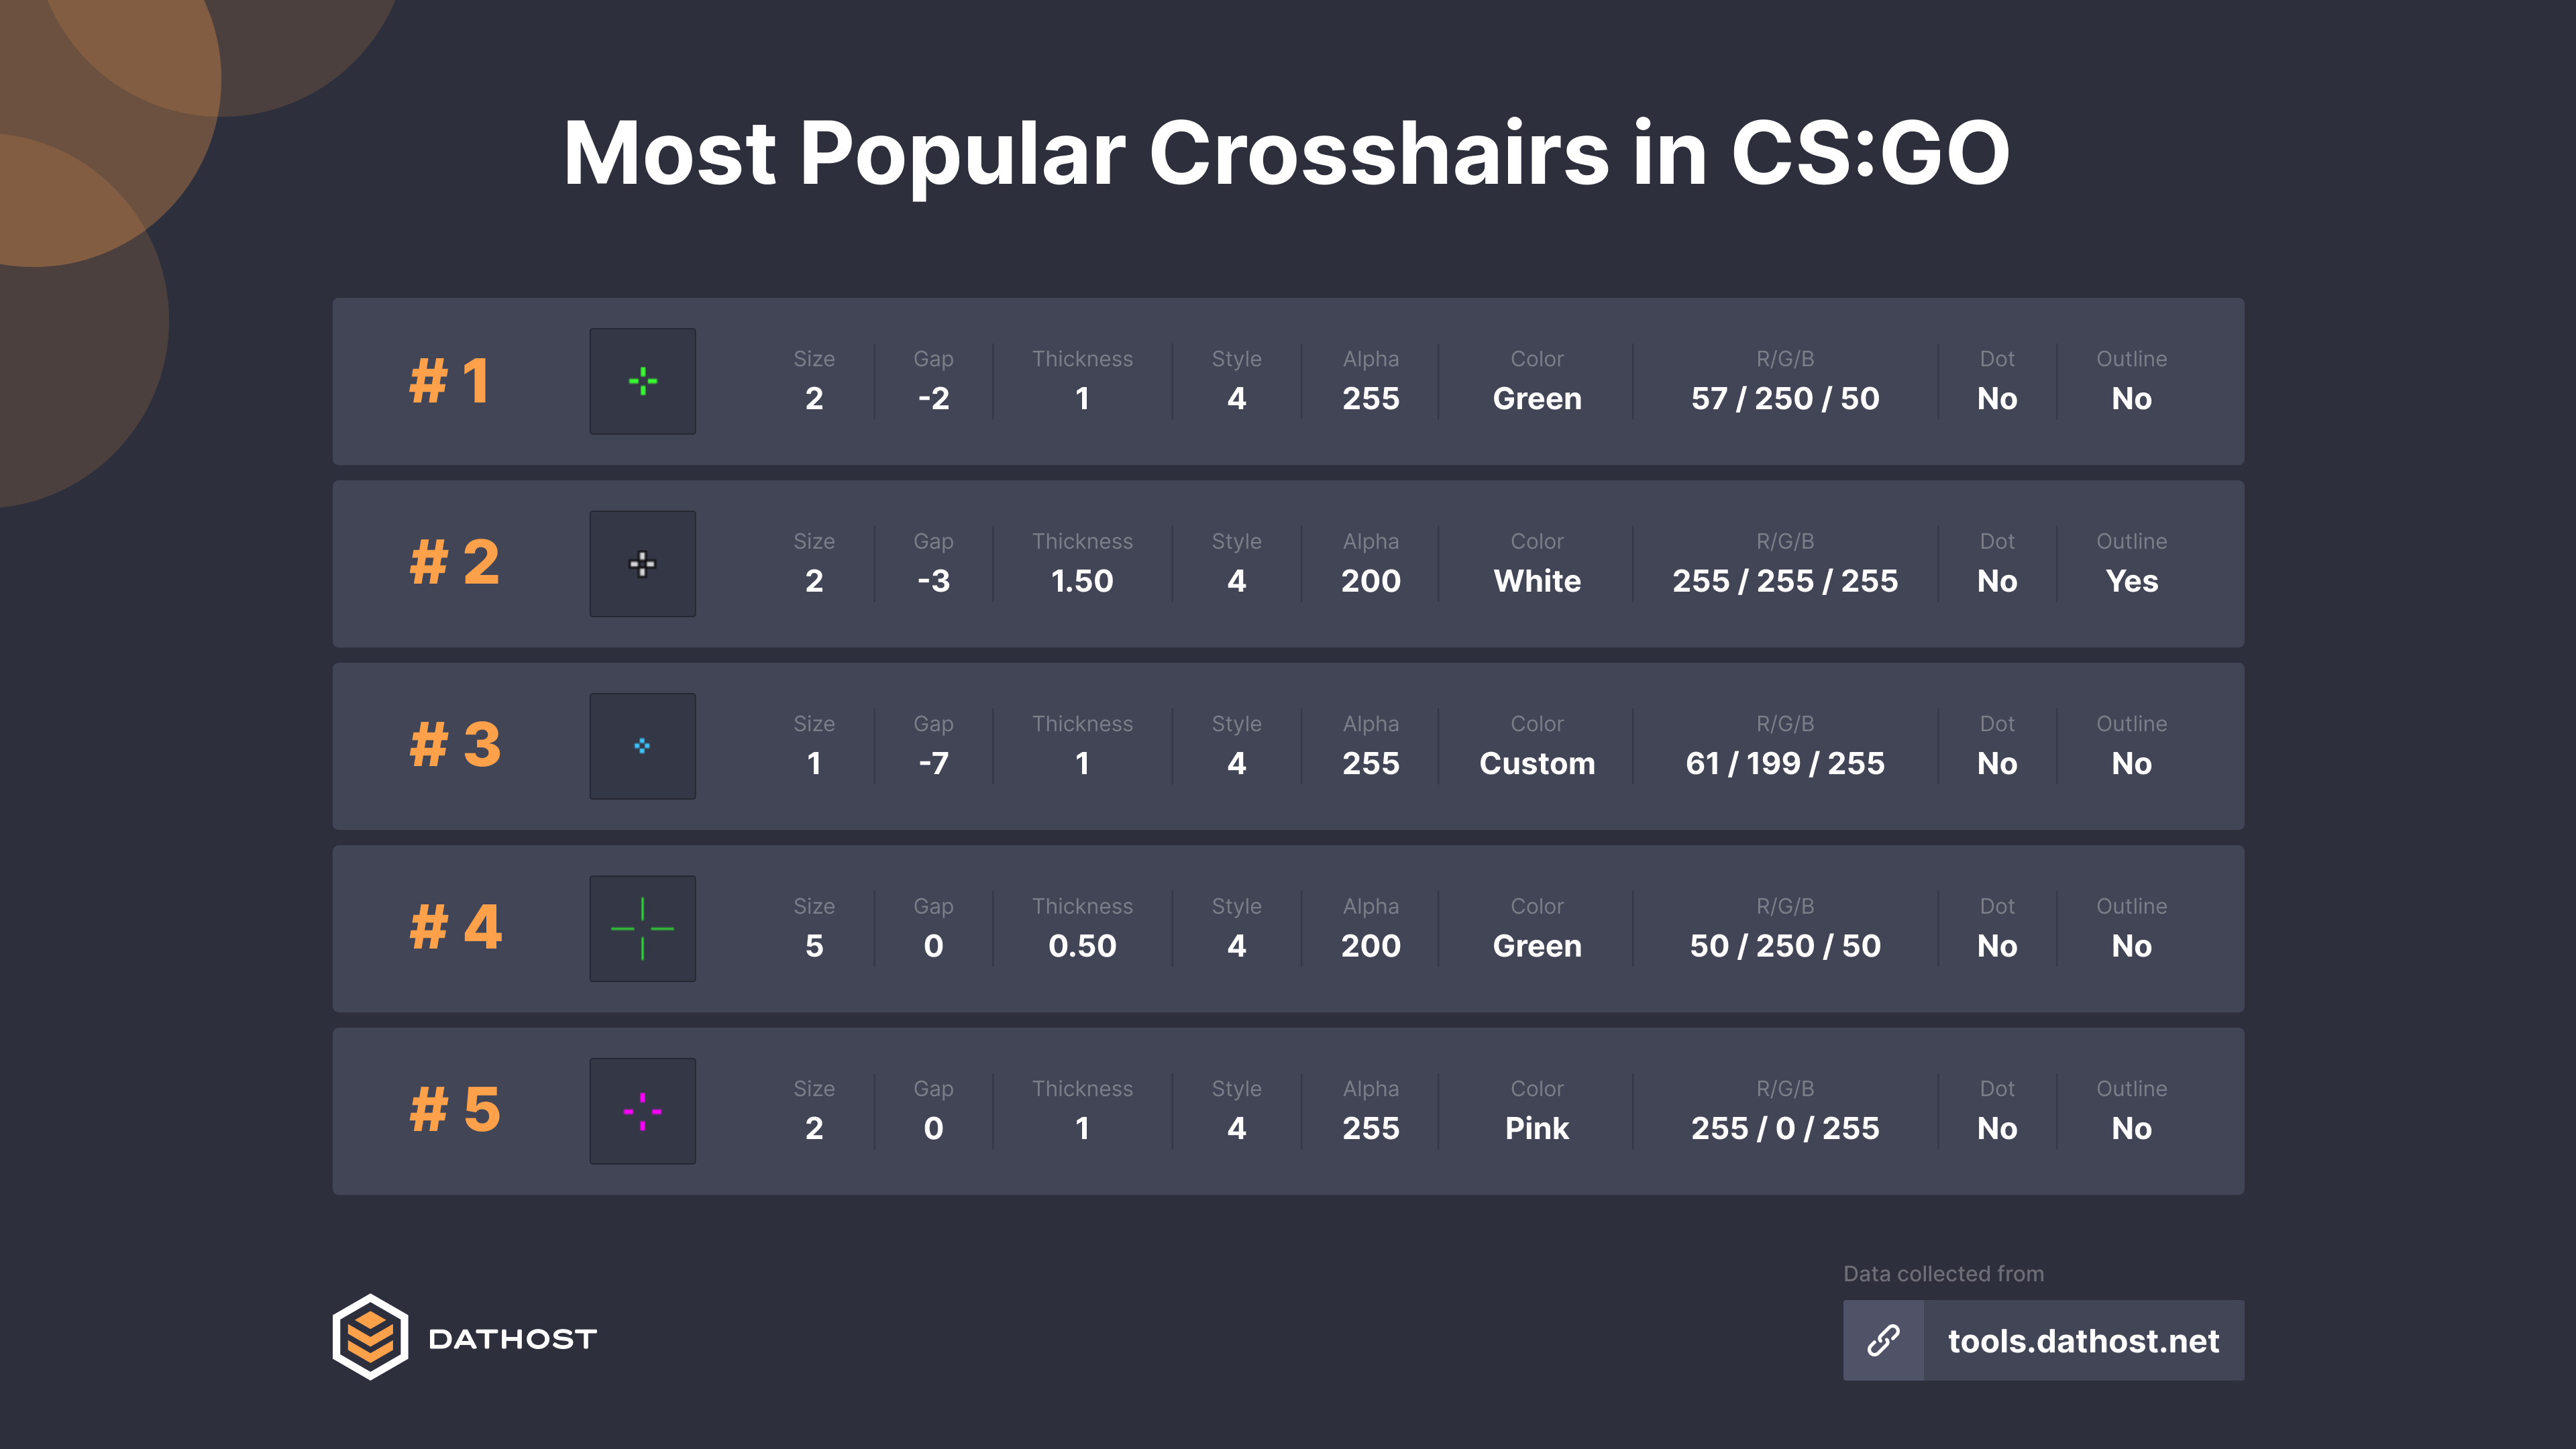Click the DatHost hexagon logo icon
The image size is (2576, 1449).
click(x=370, y=1337)
